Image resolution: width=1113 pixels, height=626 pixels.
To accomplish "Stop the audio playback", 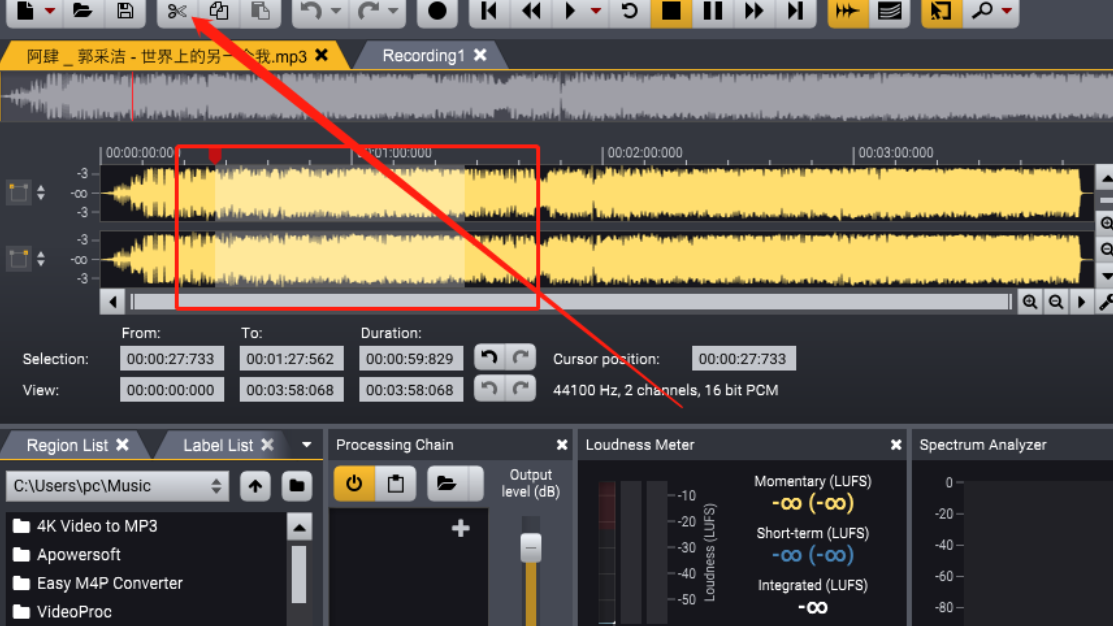I will coord(671,11).
